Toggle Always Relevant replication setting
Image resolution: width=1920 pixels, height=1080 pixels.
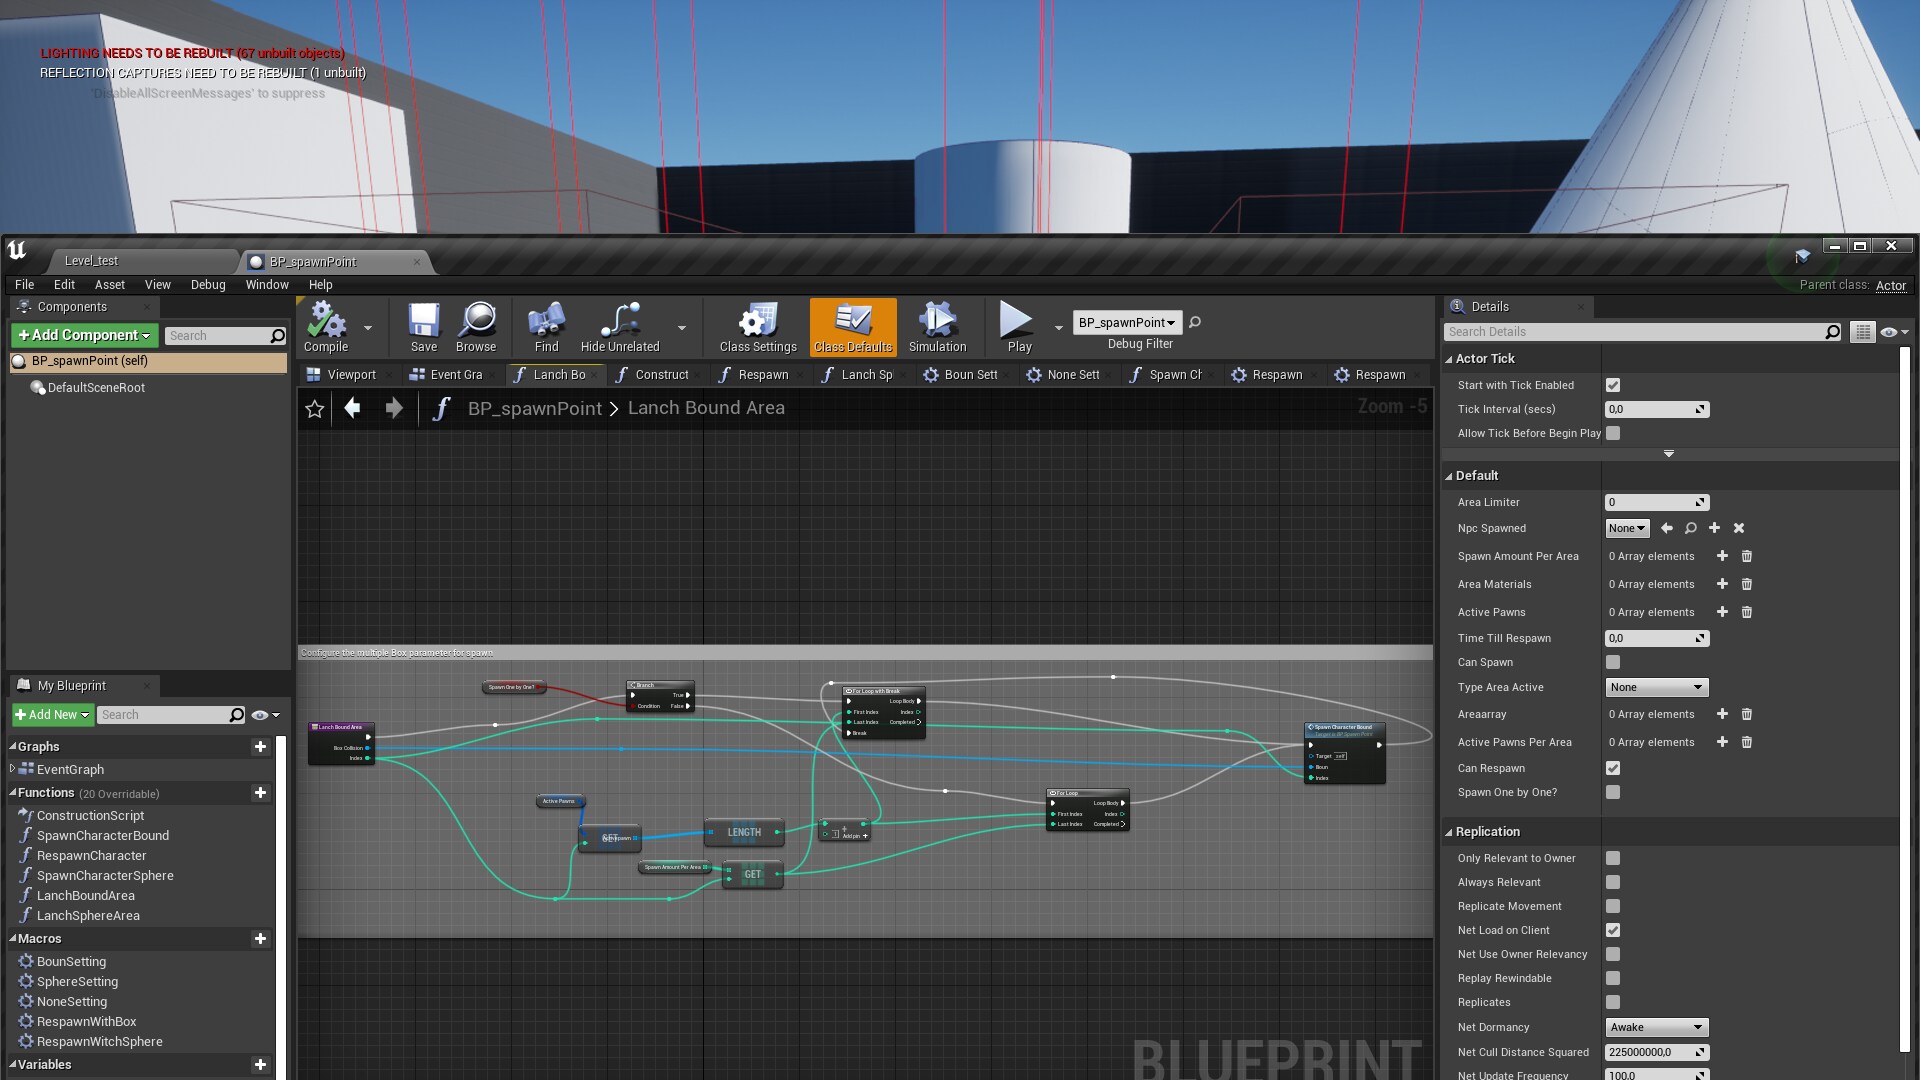pos(1612,882)
